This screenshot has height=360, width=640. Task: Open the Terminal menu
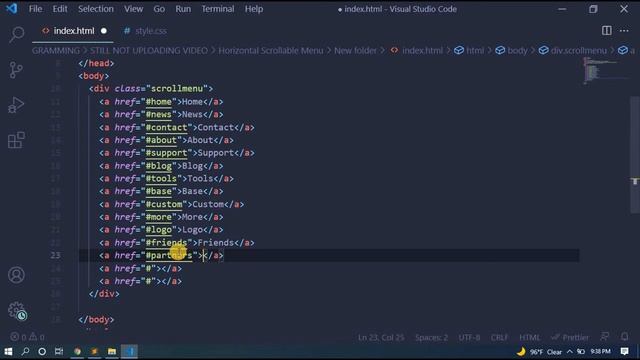tap(218, 9)
